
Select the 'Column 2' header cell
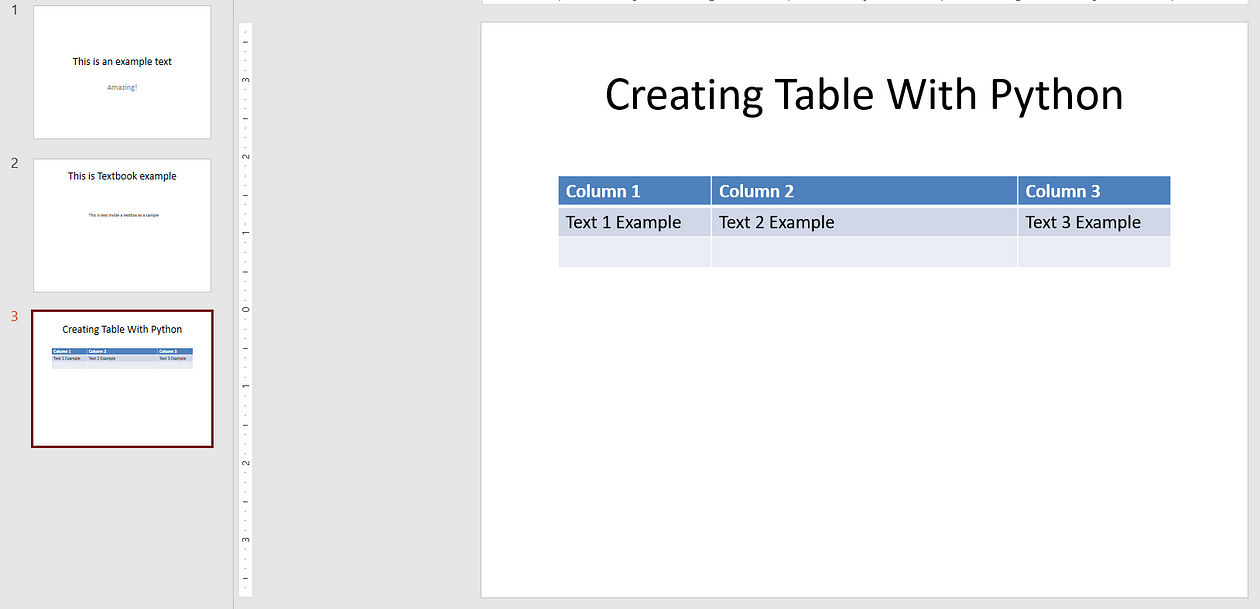coord(864,191)
